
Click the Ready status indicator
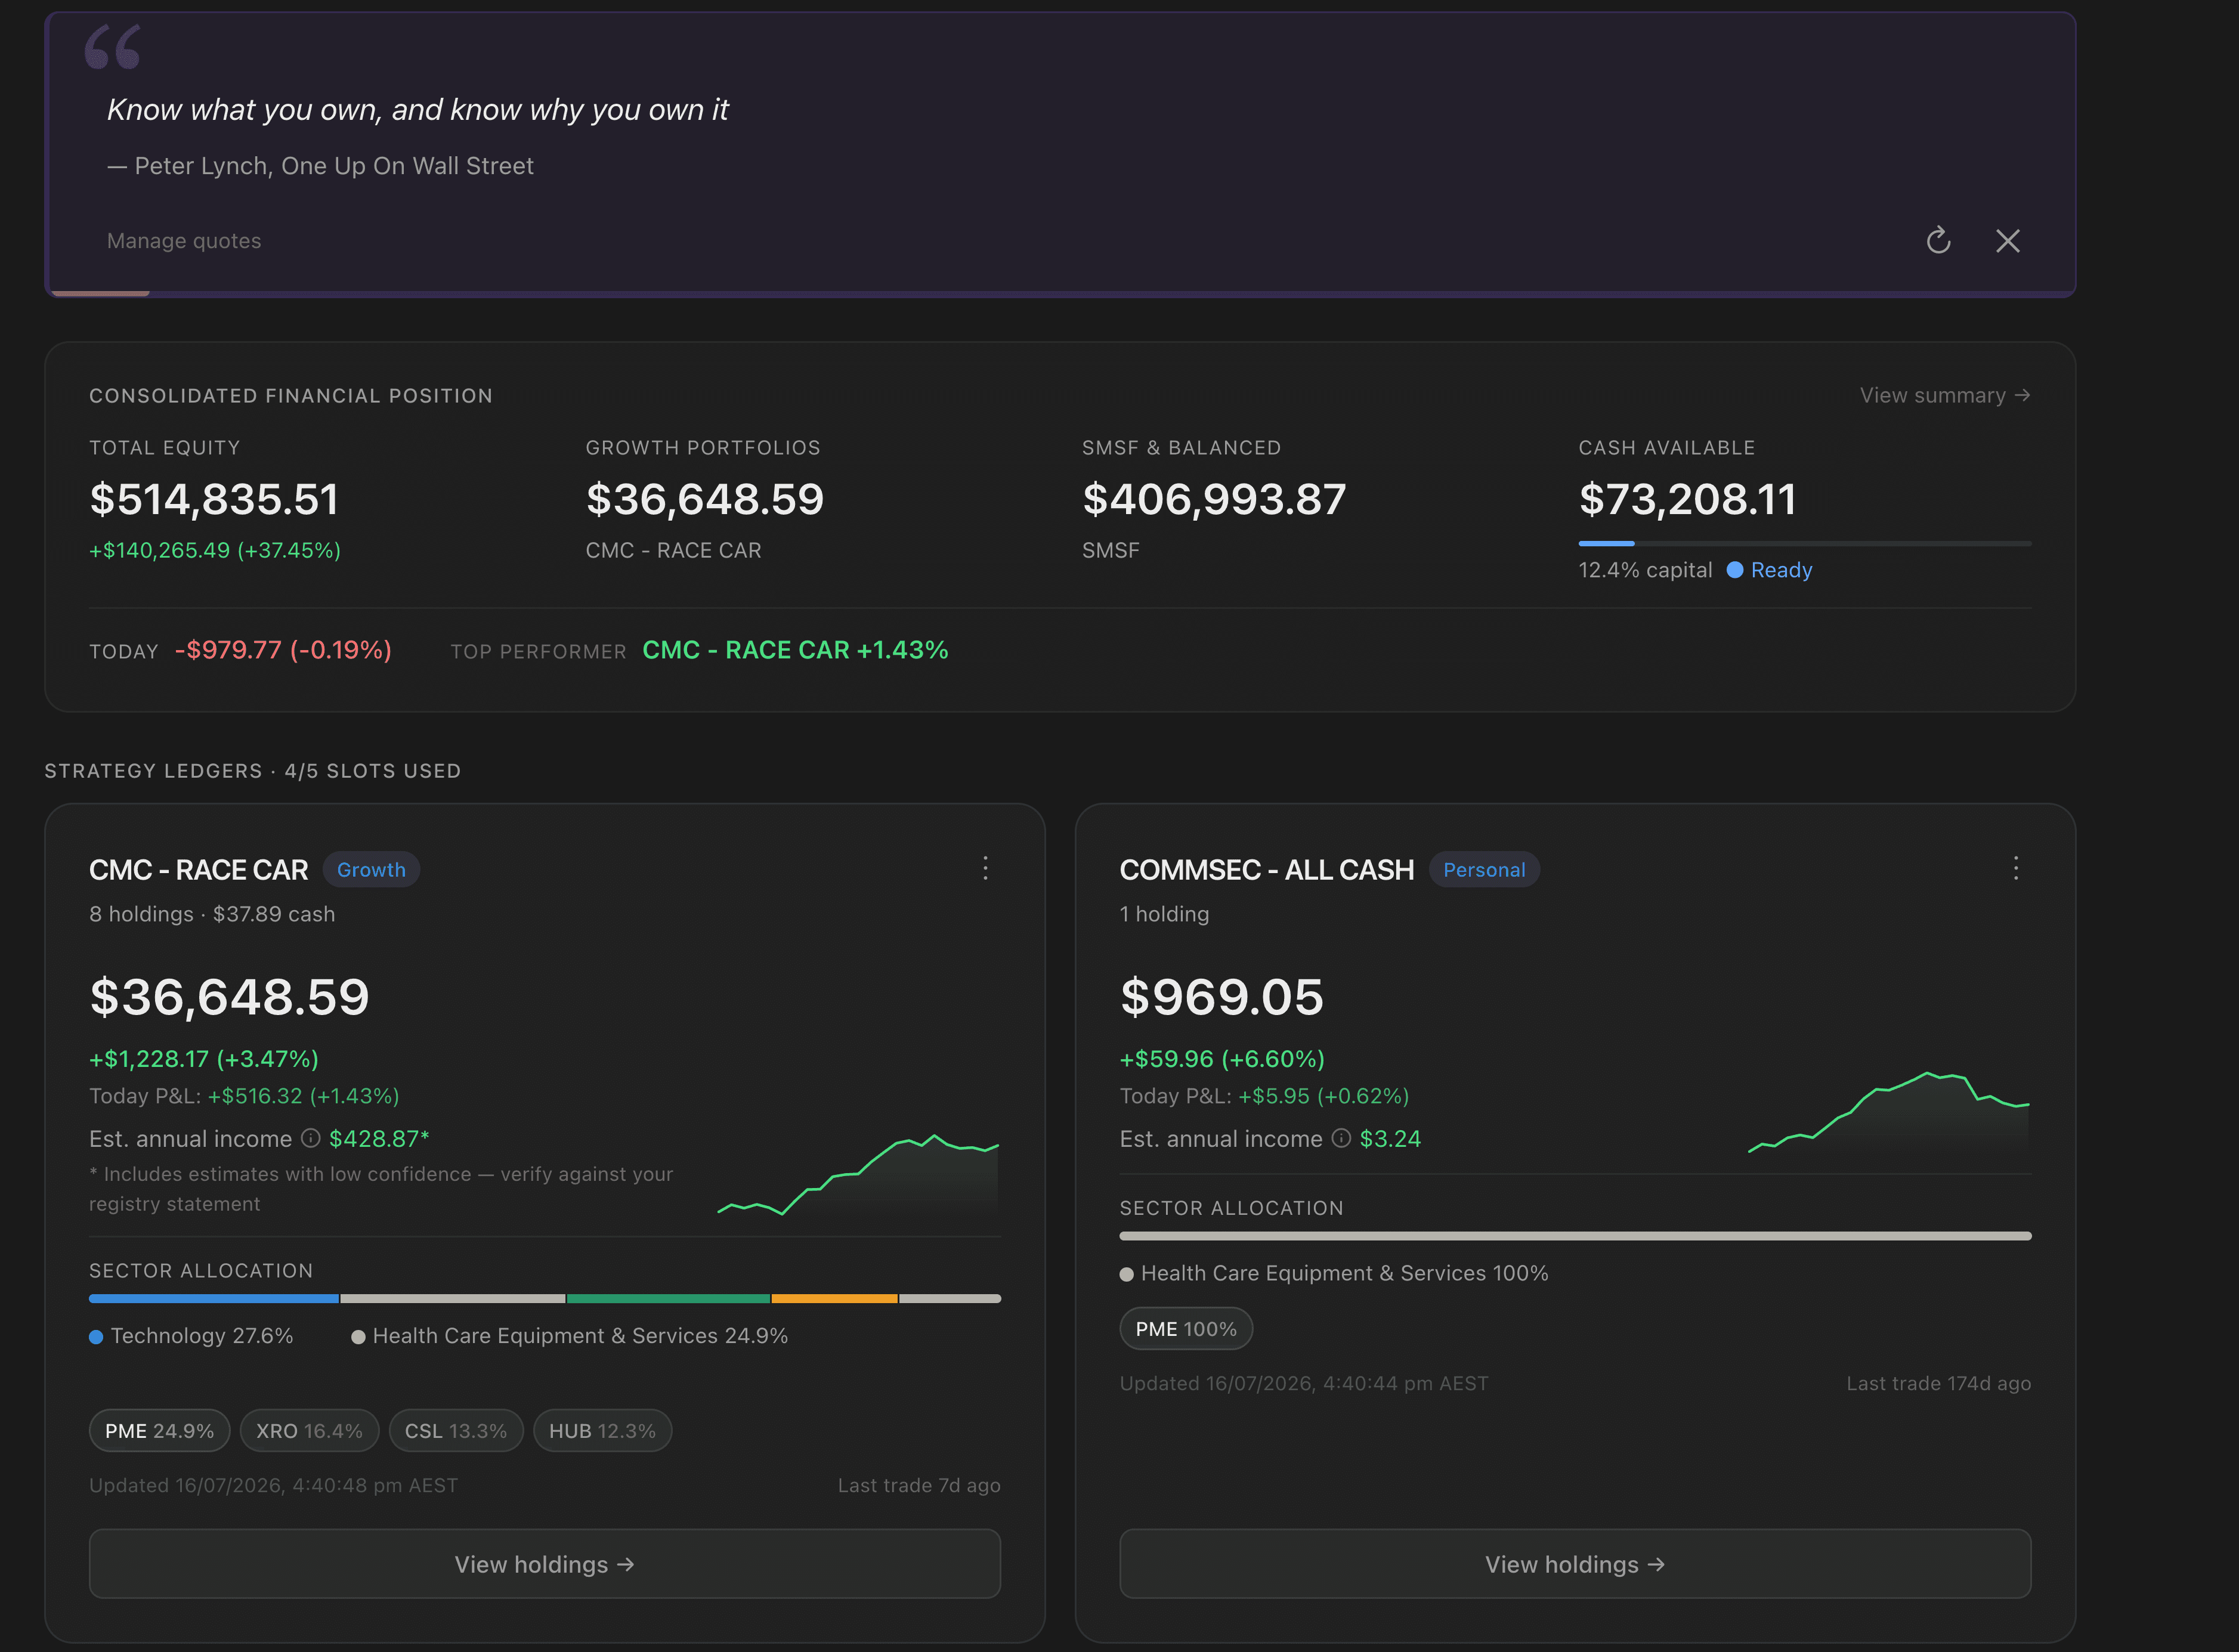coord(1769,570)
